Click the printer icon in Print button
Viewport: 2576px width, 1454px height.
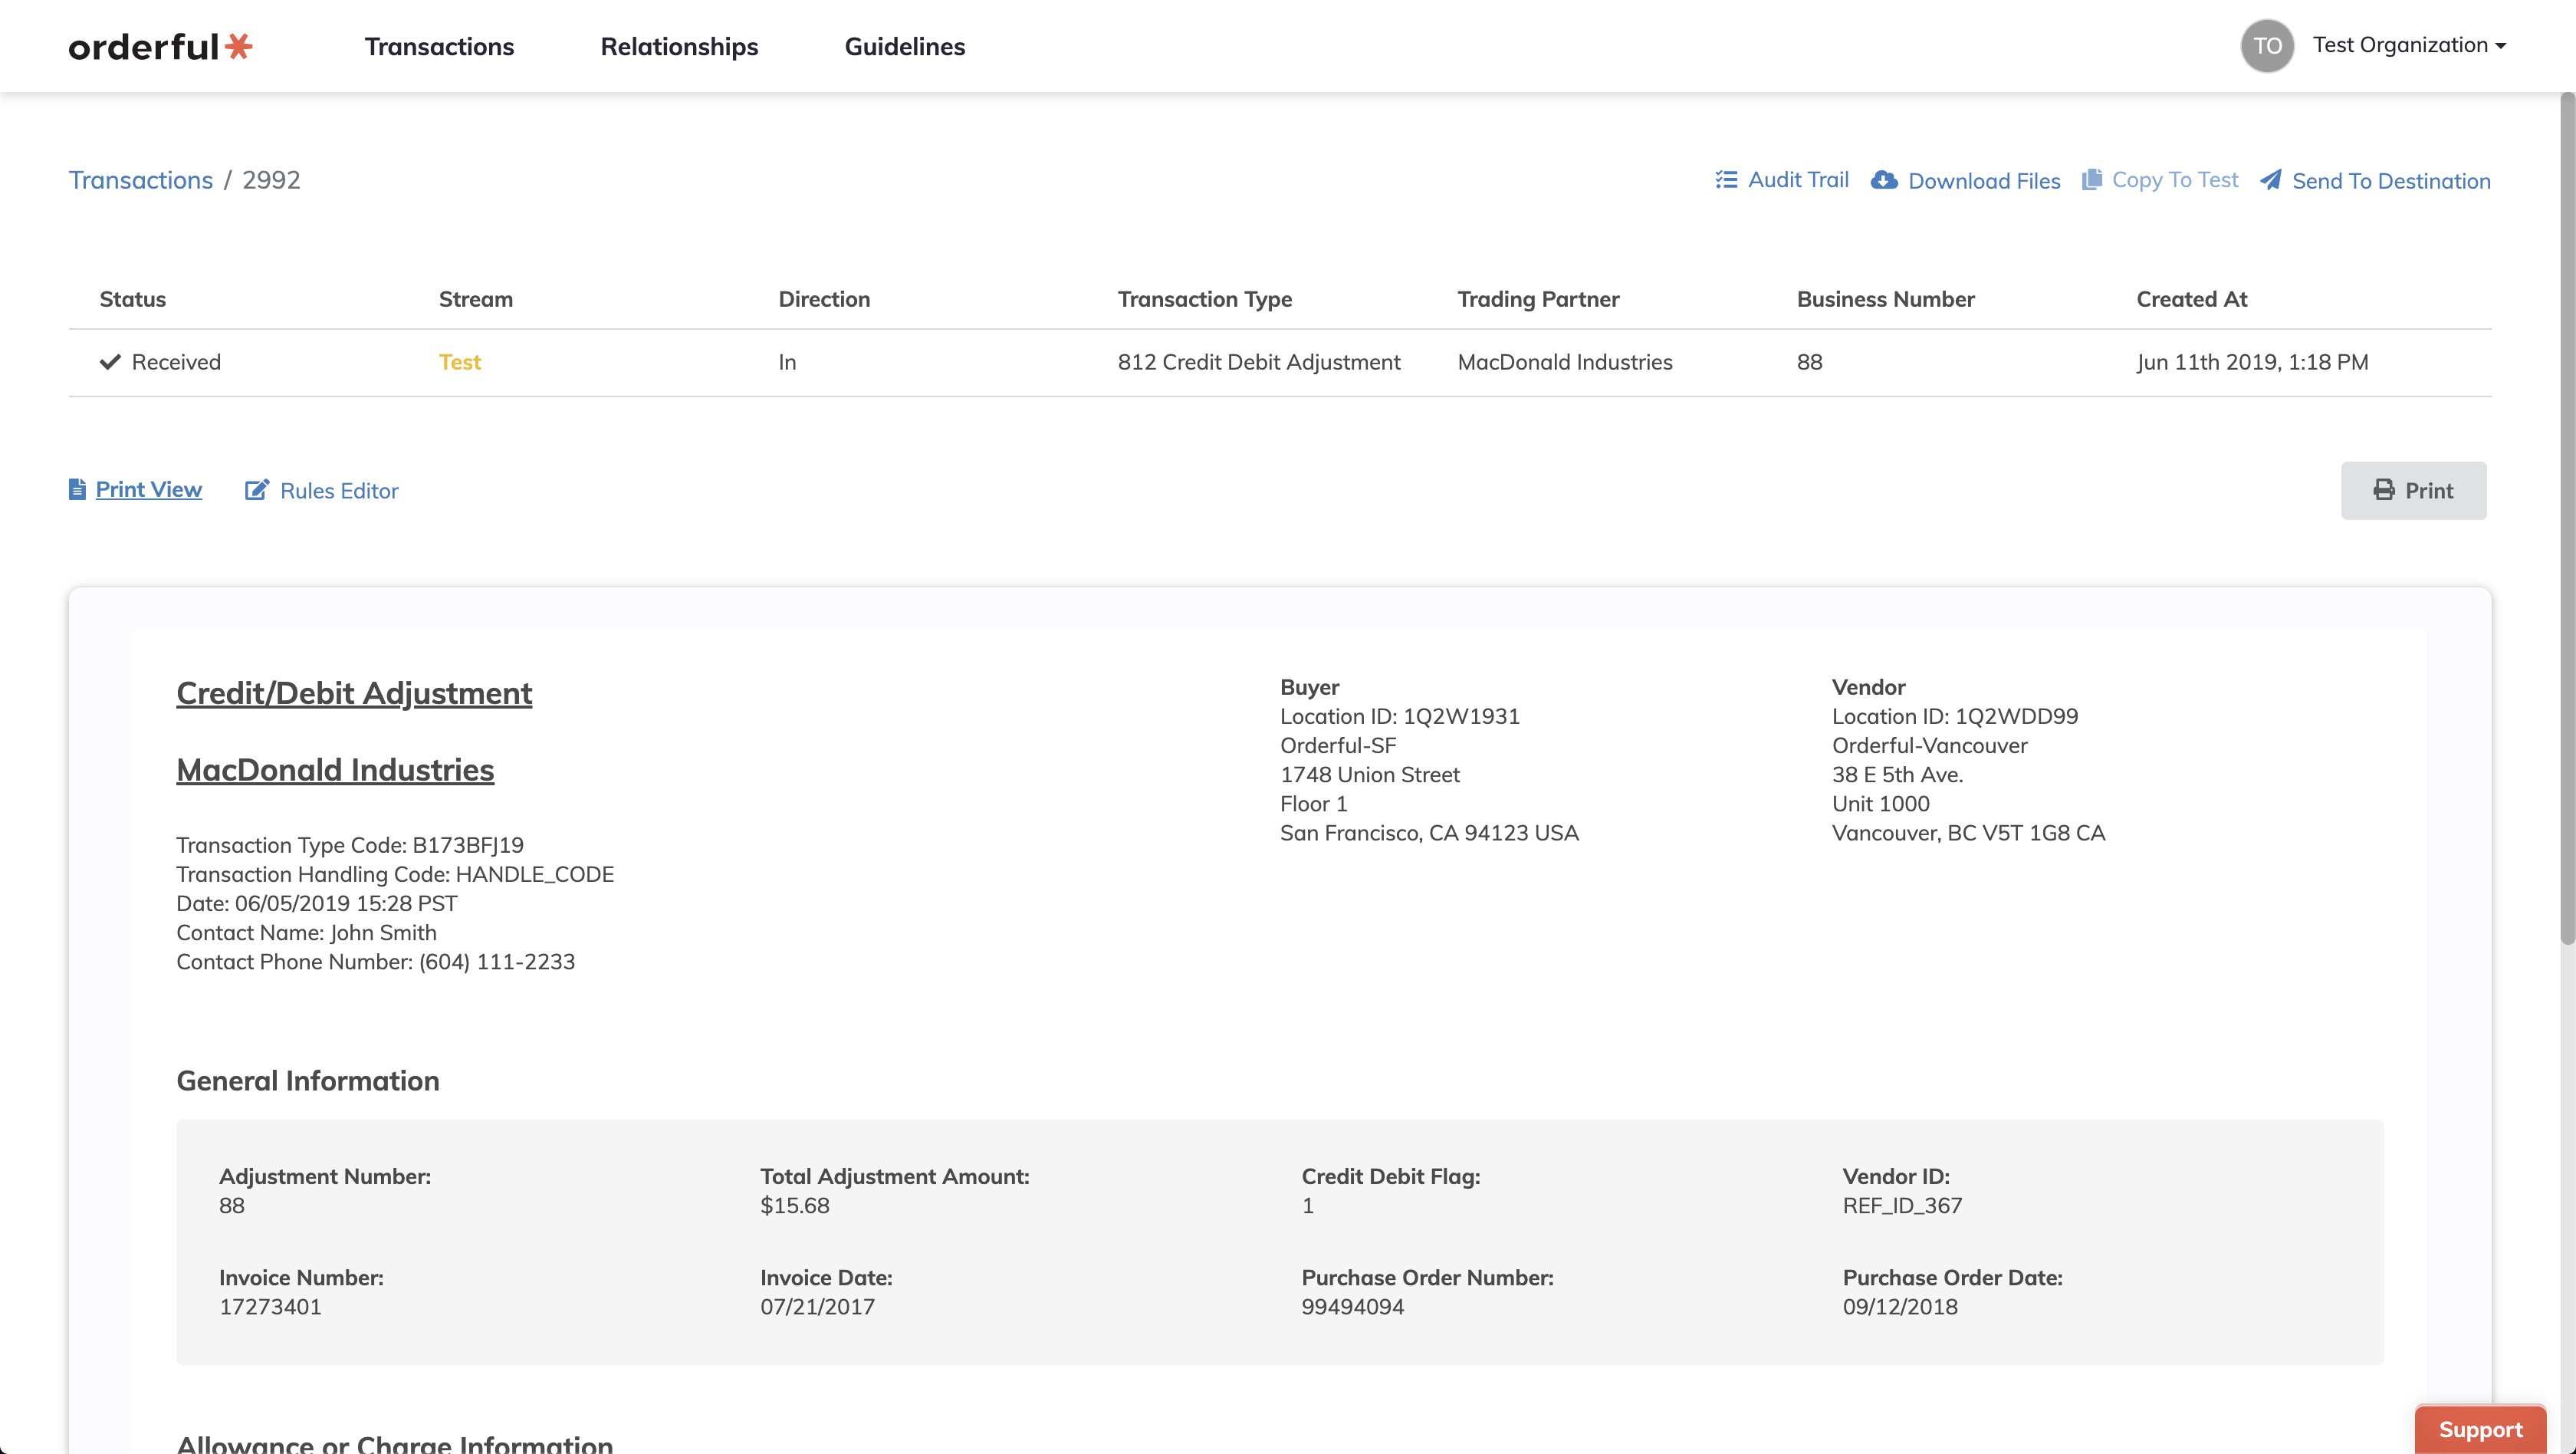pyautogui.click(x=2384, y=490)
